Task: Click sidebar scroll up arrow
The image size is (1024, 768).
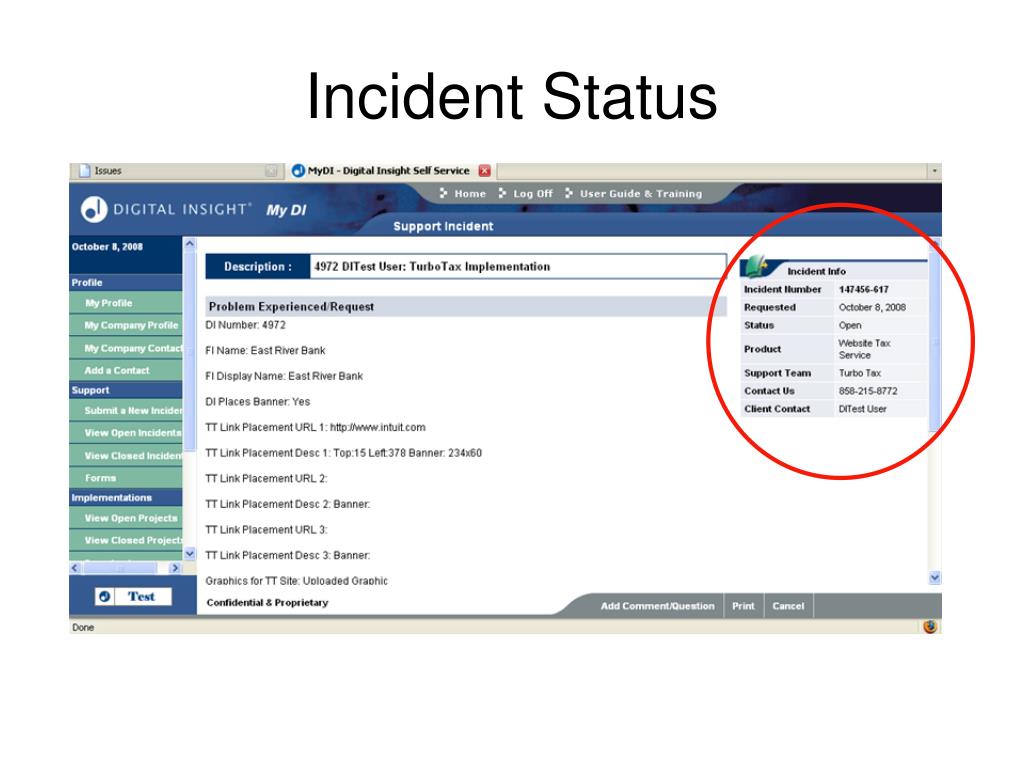Action: 190,244
